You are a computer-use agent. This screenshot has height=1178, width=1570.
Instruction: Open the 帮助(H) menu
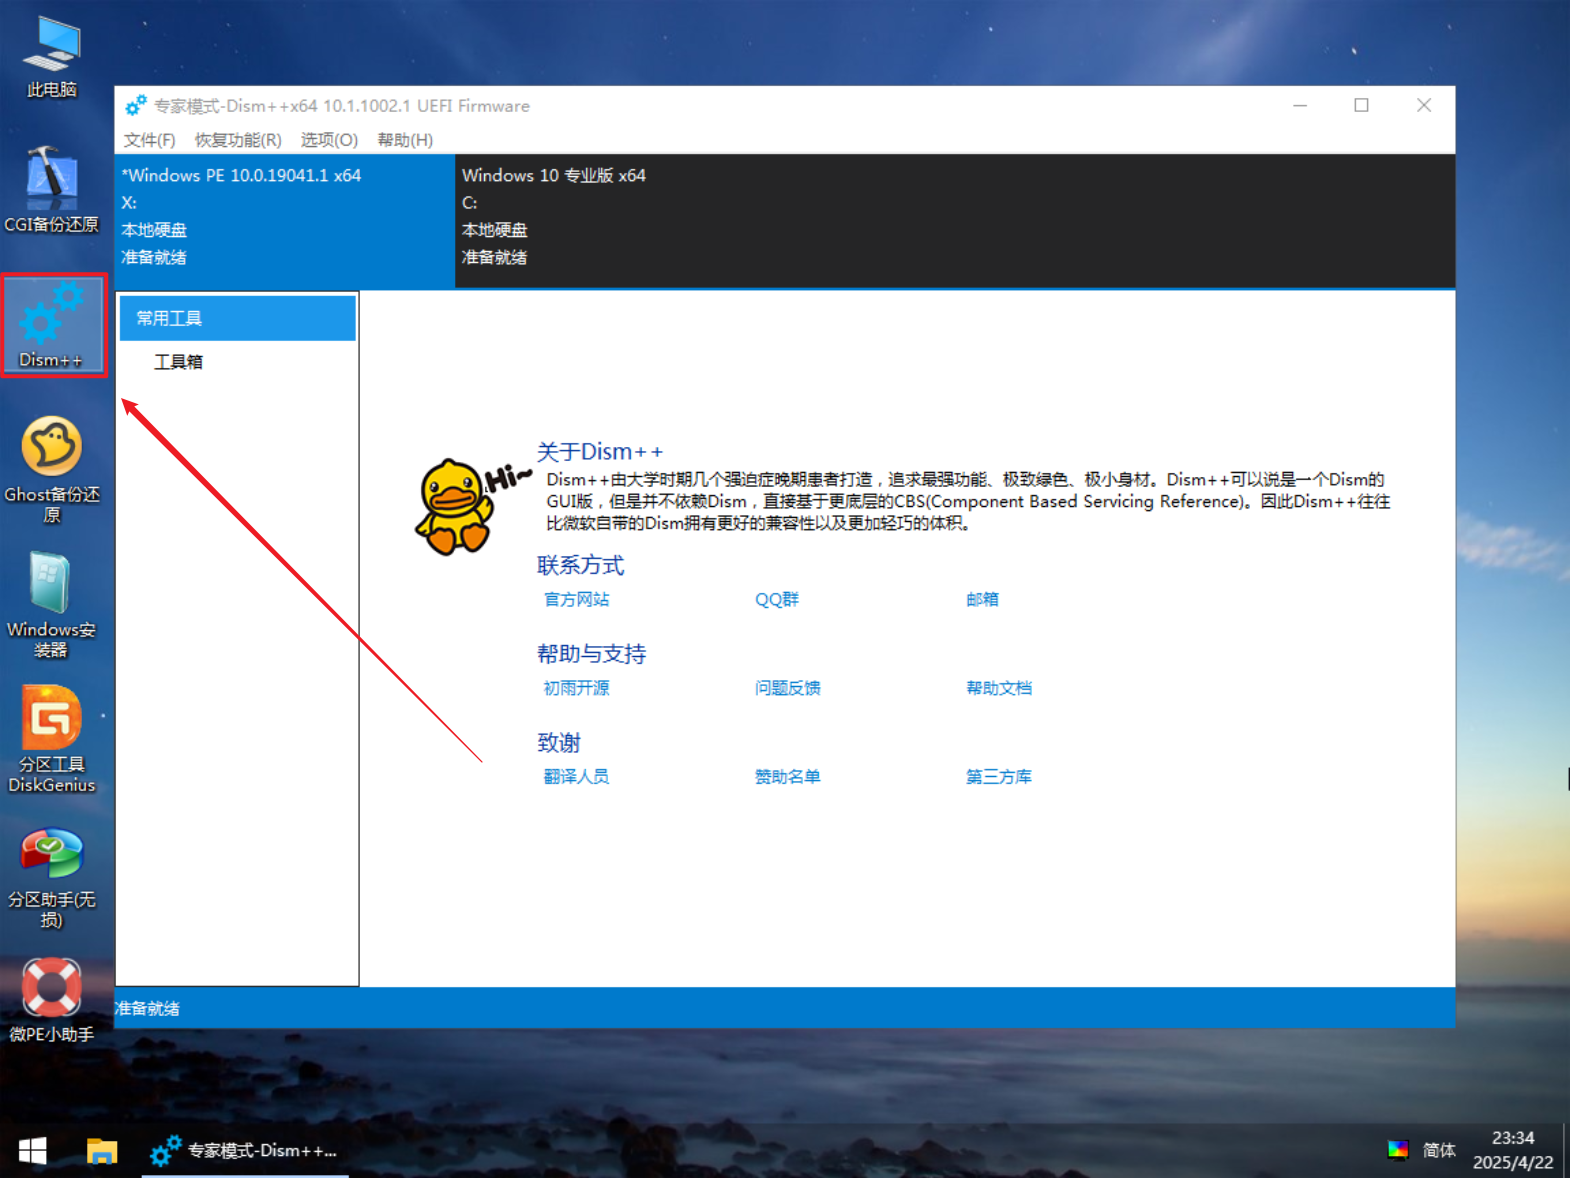pos(405,140)
